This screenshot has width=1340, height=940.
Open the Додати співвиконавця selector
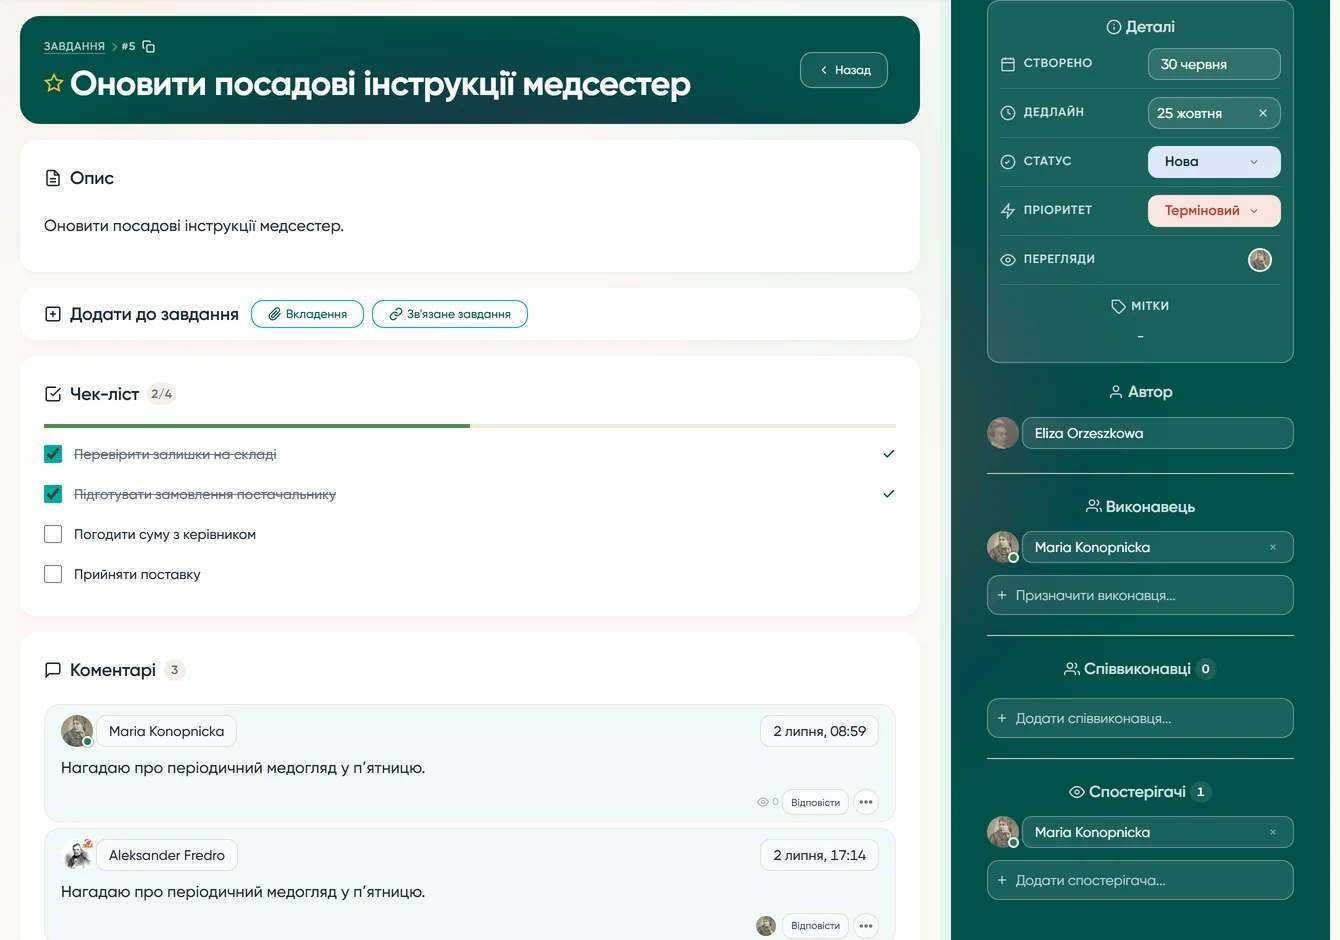click(1140, 718)
